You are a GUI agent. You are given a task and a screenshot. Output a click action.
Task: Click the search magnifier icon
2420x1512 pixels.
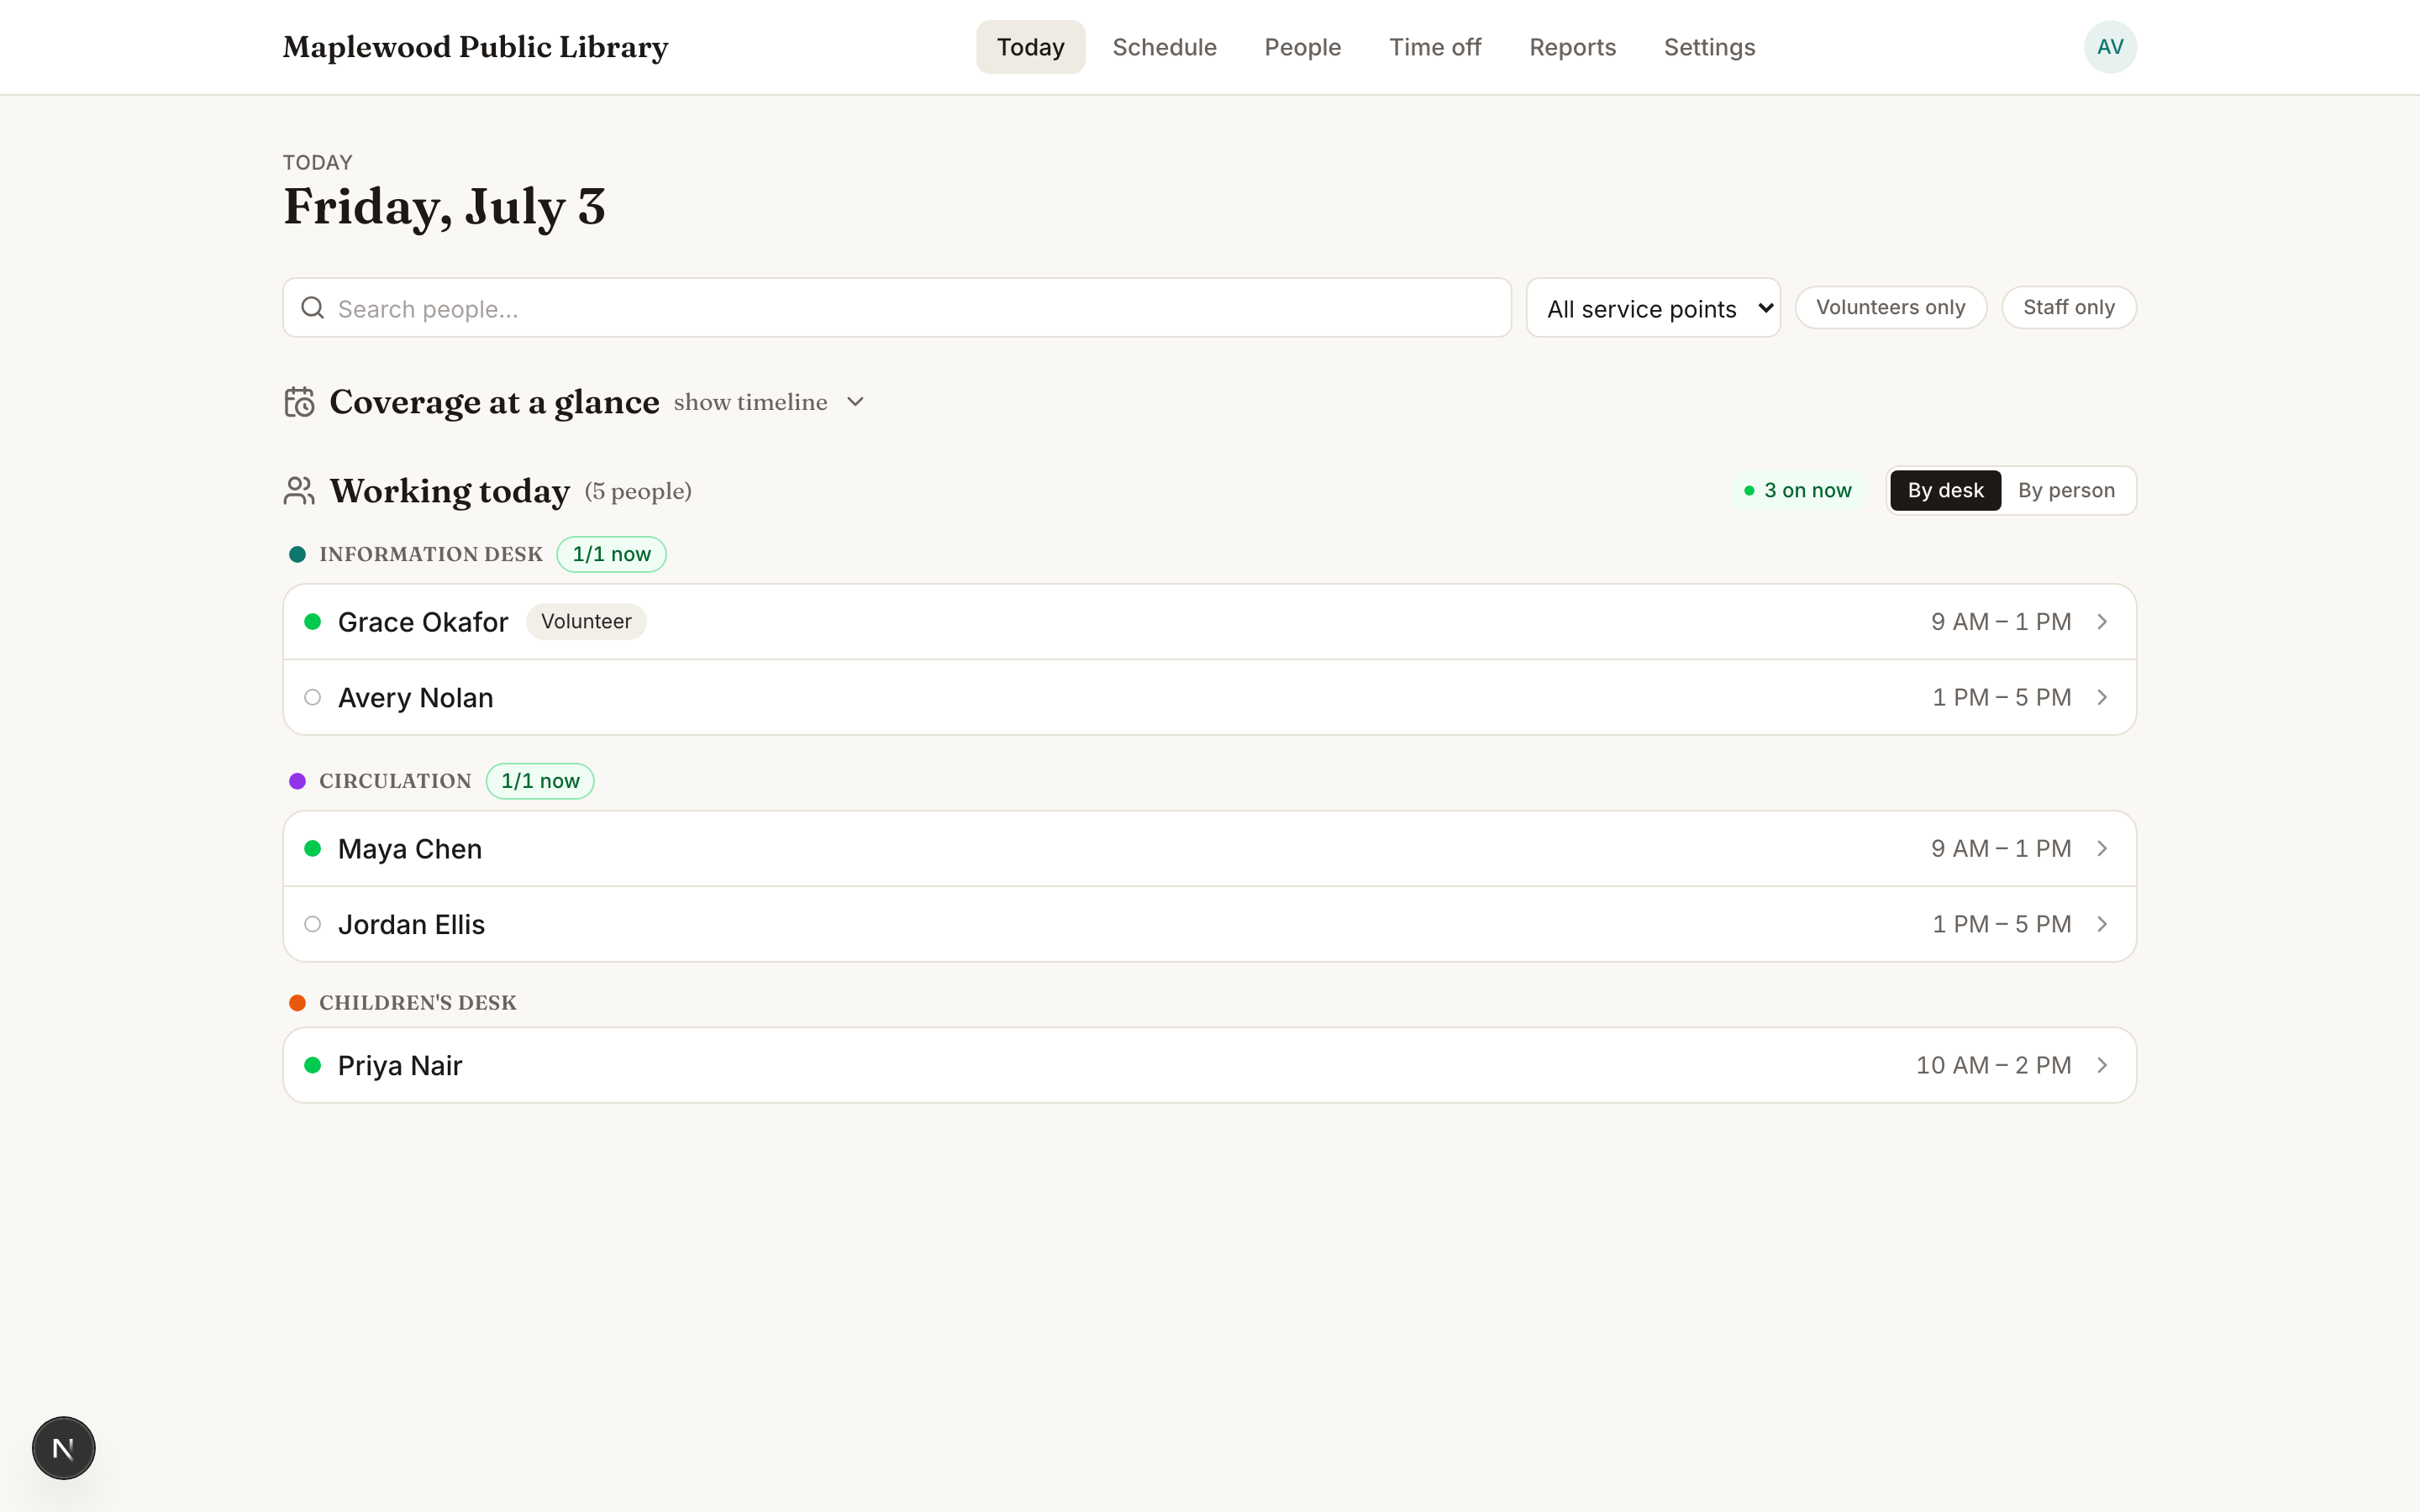[313, 308]
